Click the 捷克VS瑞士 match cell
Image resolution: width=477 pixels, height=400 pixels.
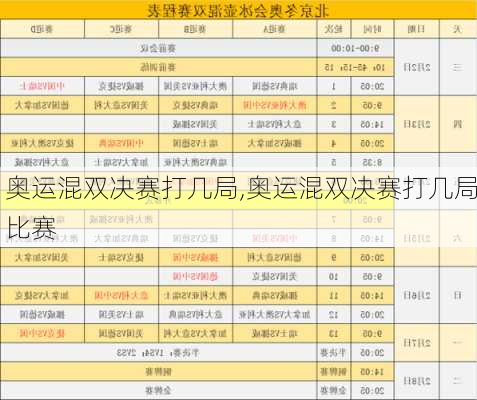coord(121,257)
